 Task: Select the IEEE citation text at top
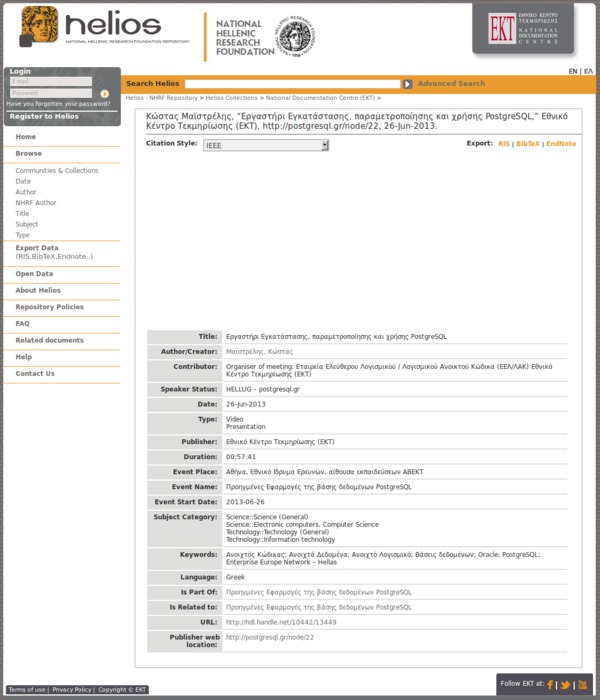click(357, 121)
